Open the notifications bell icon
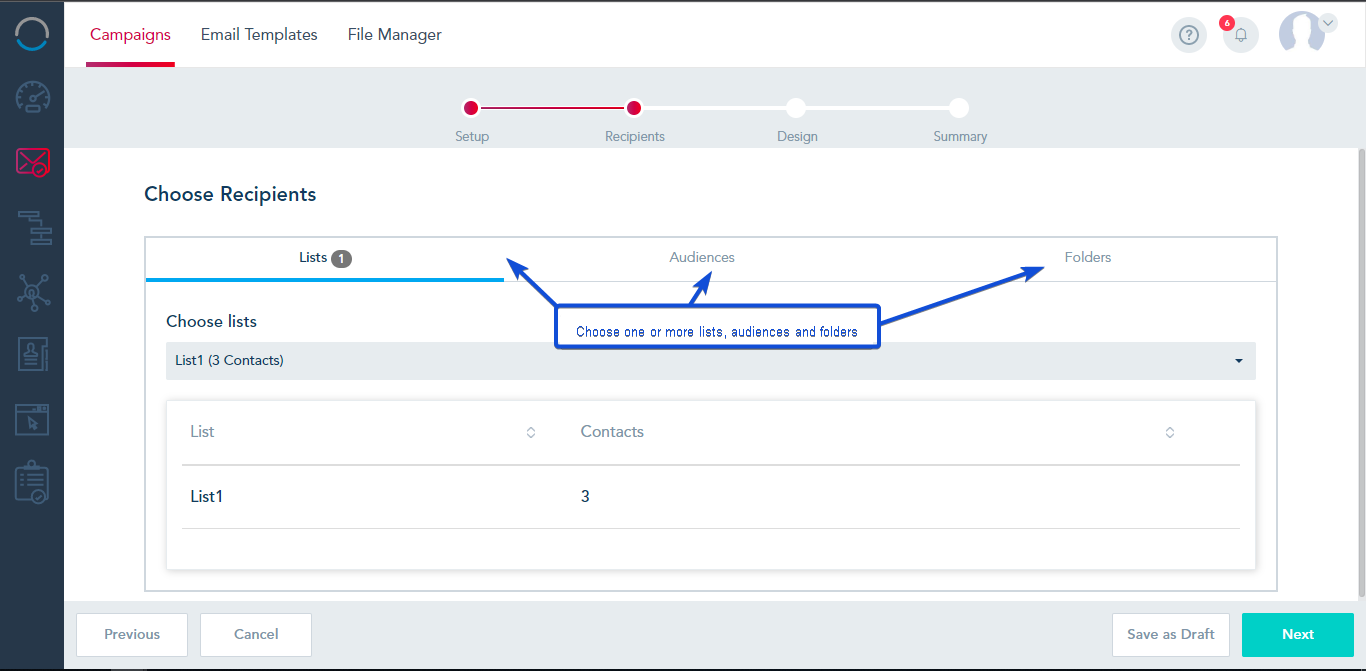The width and height of the screenshot is (1366, 671). tap(1241, 35)
